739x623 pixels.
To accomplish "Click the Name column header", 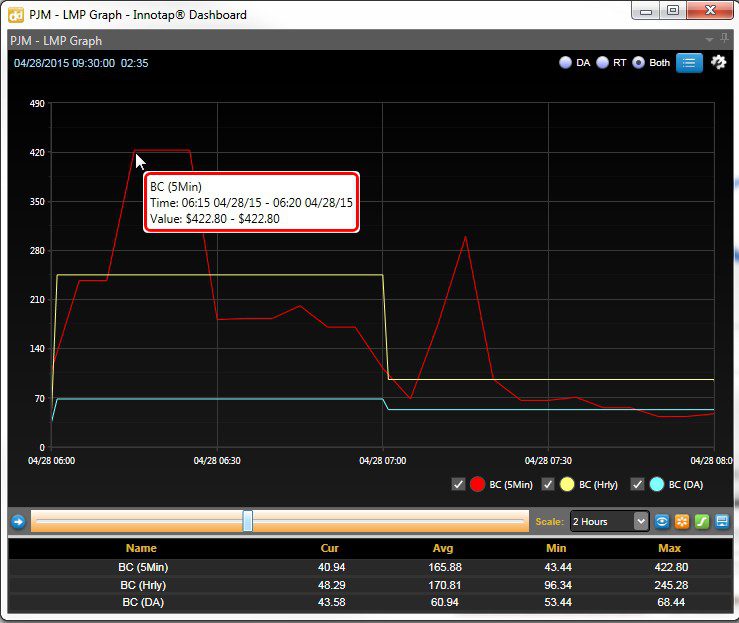I will [141, 548].
